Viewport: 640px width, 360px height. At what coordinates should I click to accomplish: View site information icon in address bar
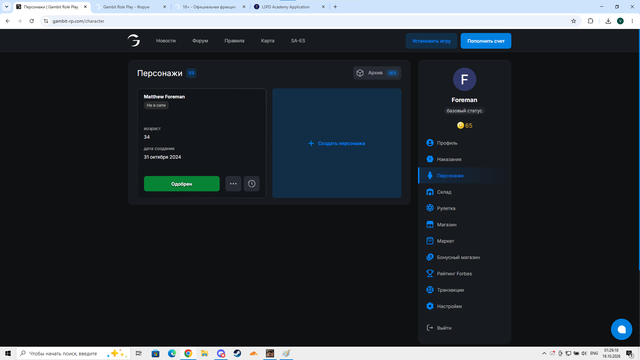click(x=46, y=21)
